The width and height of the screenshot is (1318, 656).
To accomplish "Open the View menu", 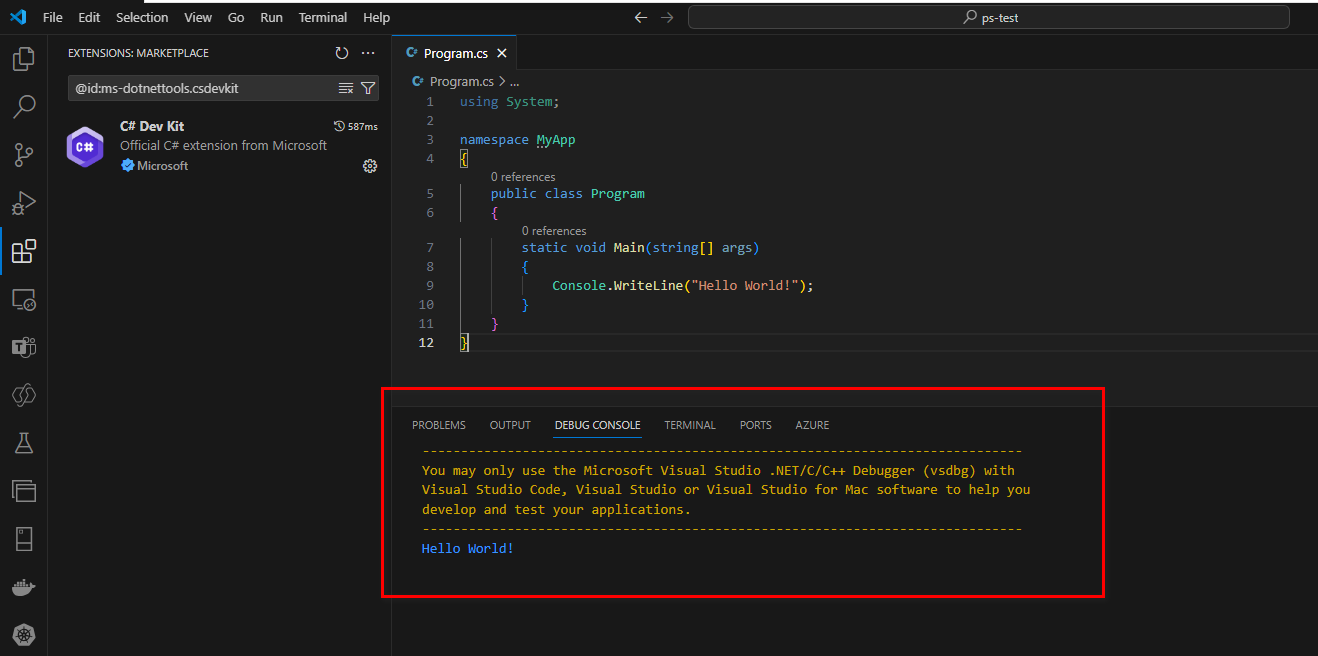I will (x=198, y=17).
